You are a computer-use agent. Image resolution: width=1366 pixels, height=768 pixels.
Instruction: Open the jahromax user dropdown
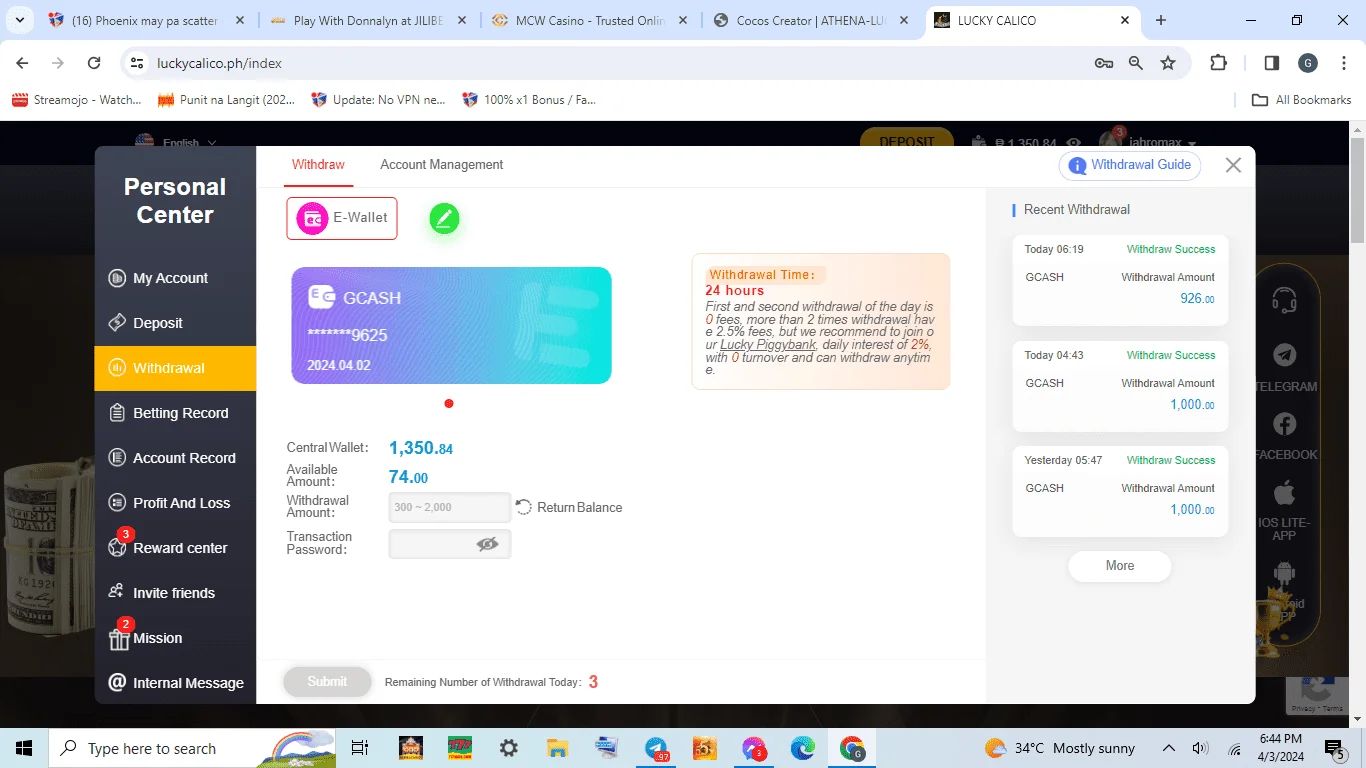pos(1149,143)
